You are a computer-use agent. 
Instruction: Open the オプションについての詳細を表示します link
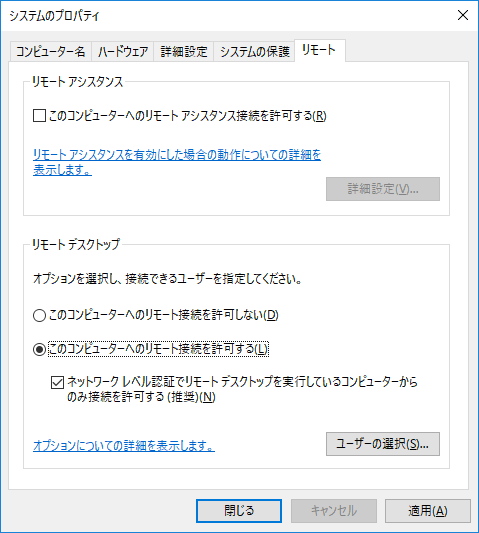click(124, 445)
